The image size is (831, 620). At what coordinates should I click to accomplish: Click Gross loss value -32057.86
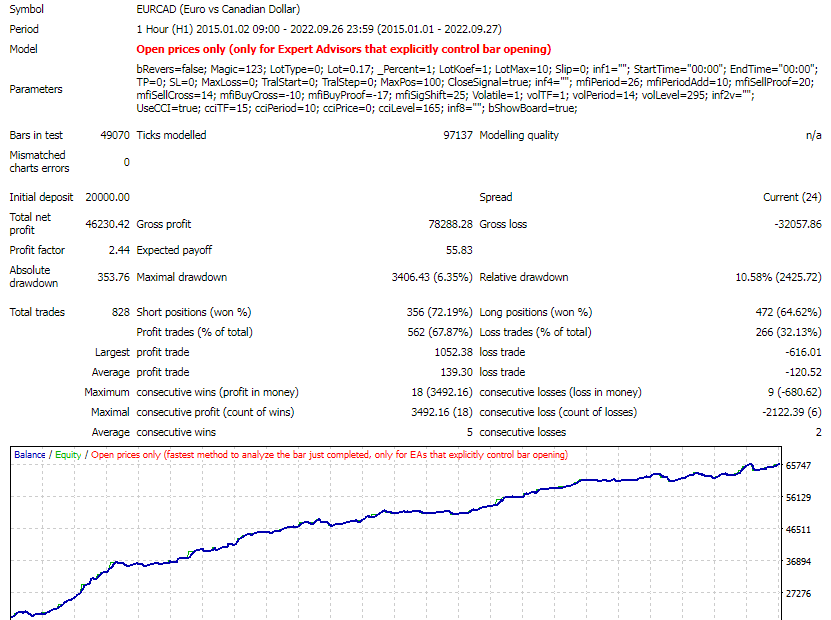pos(798,224)
